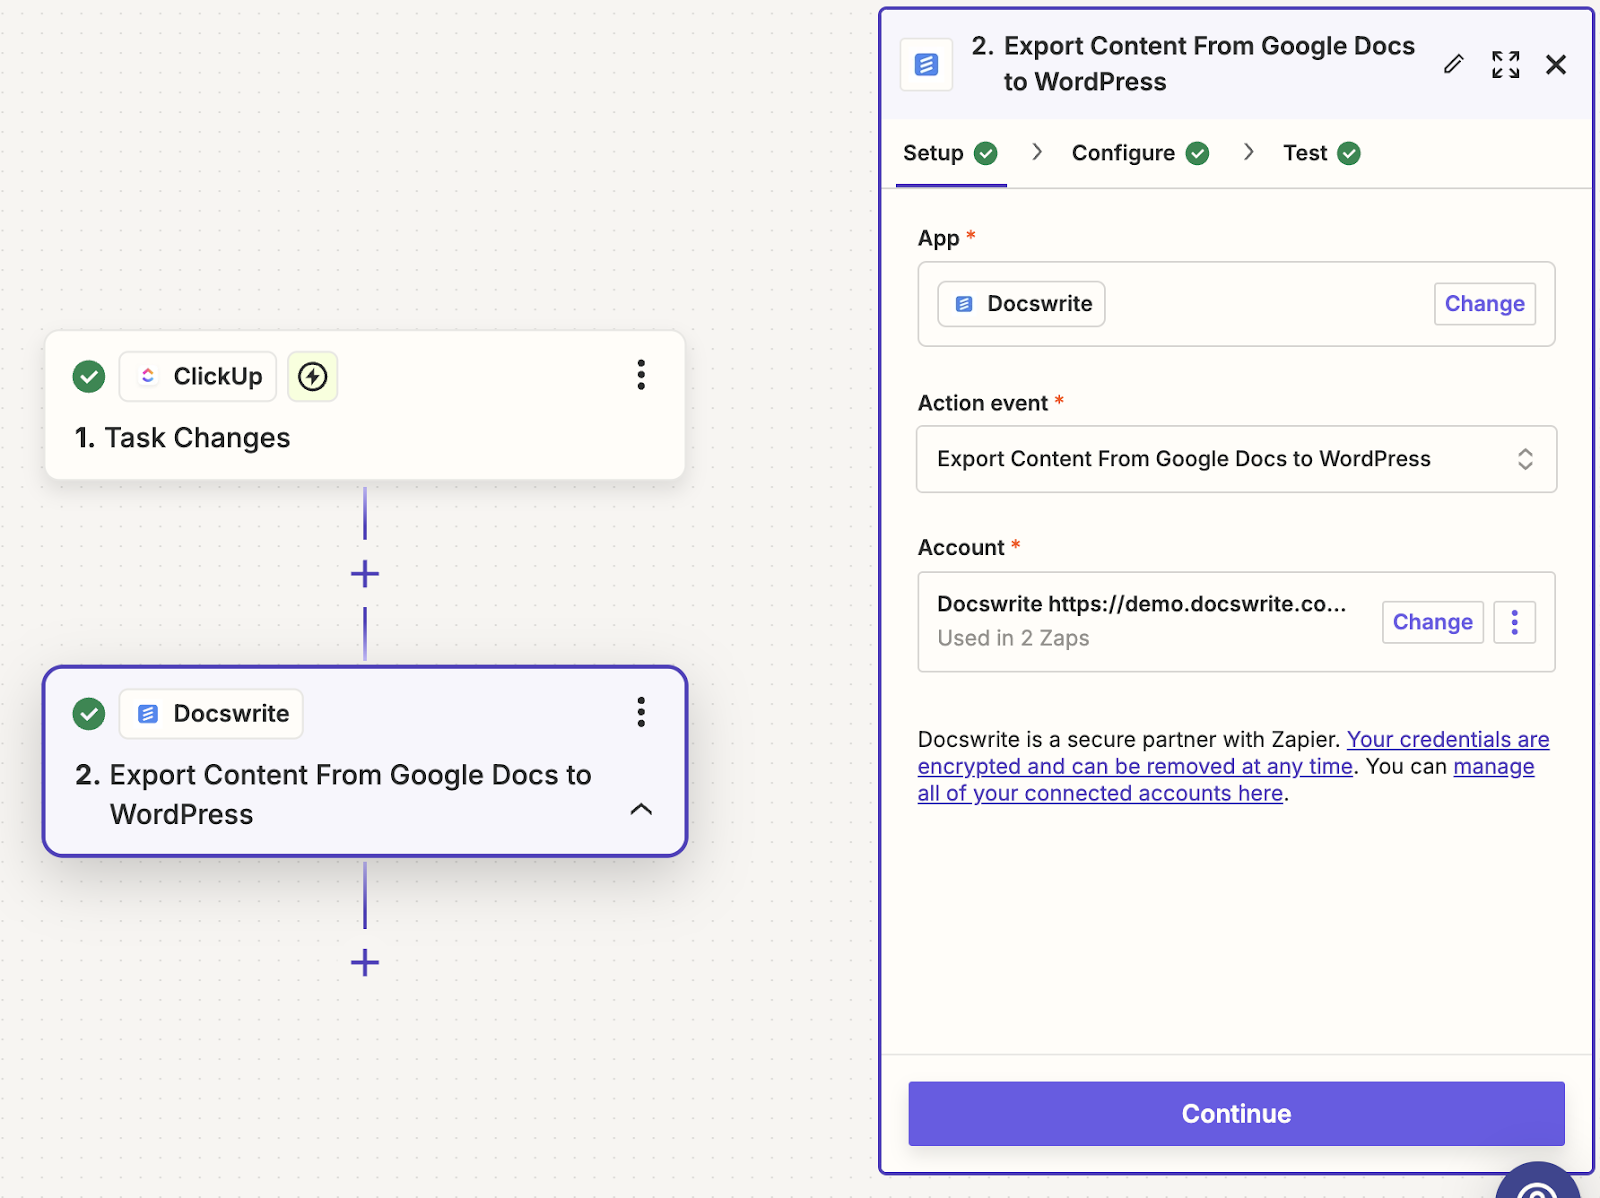
Task: Open the credentials encryption link
Action: (x=1233, y=753)
